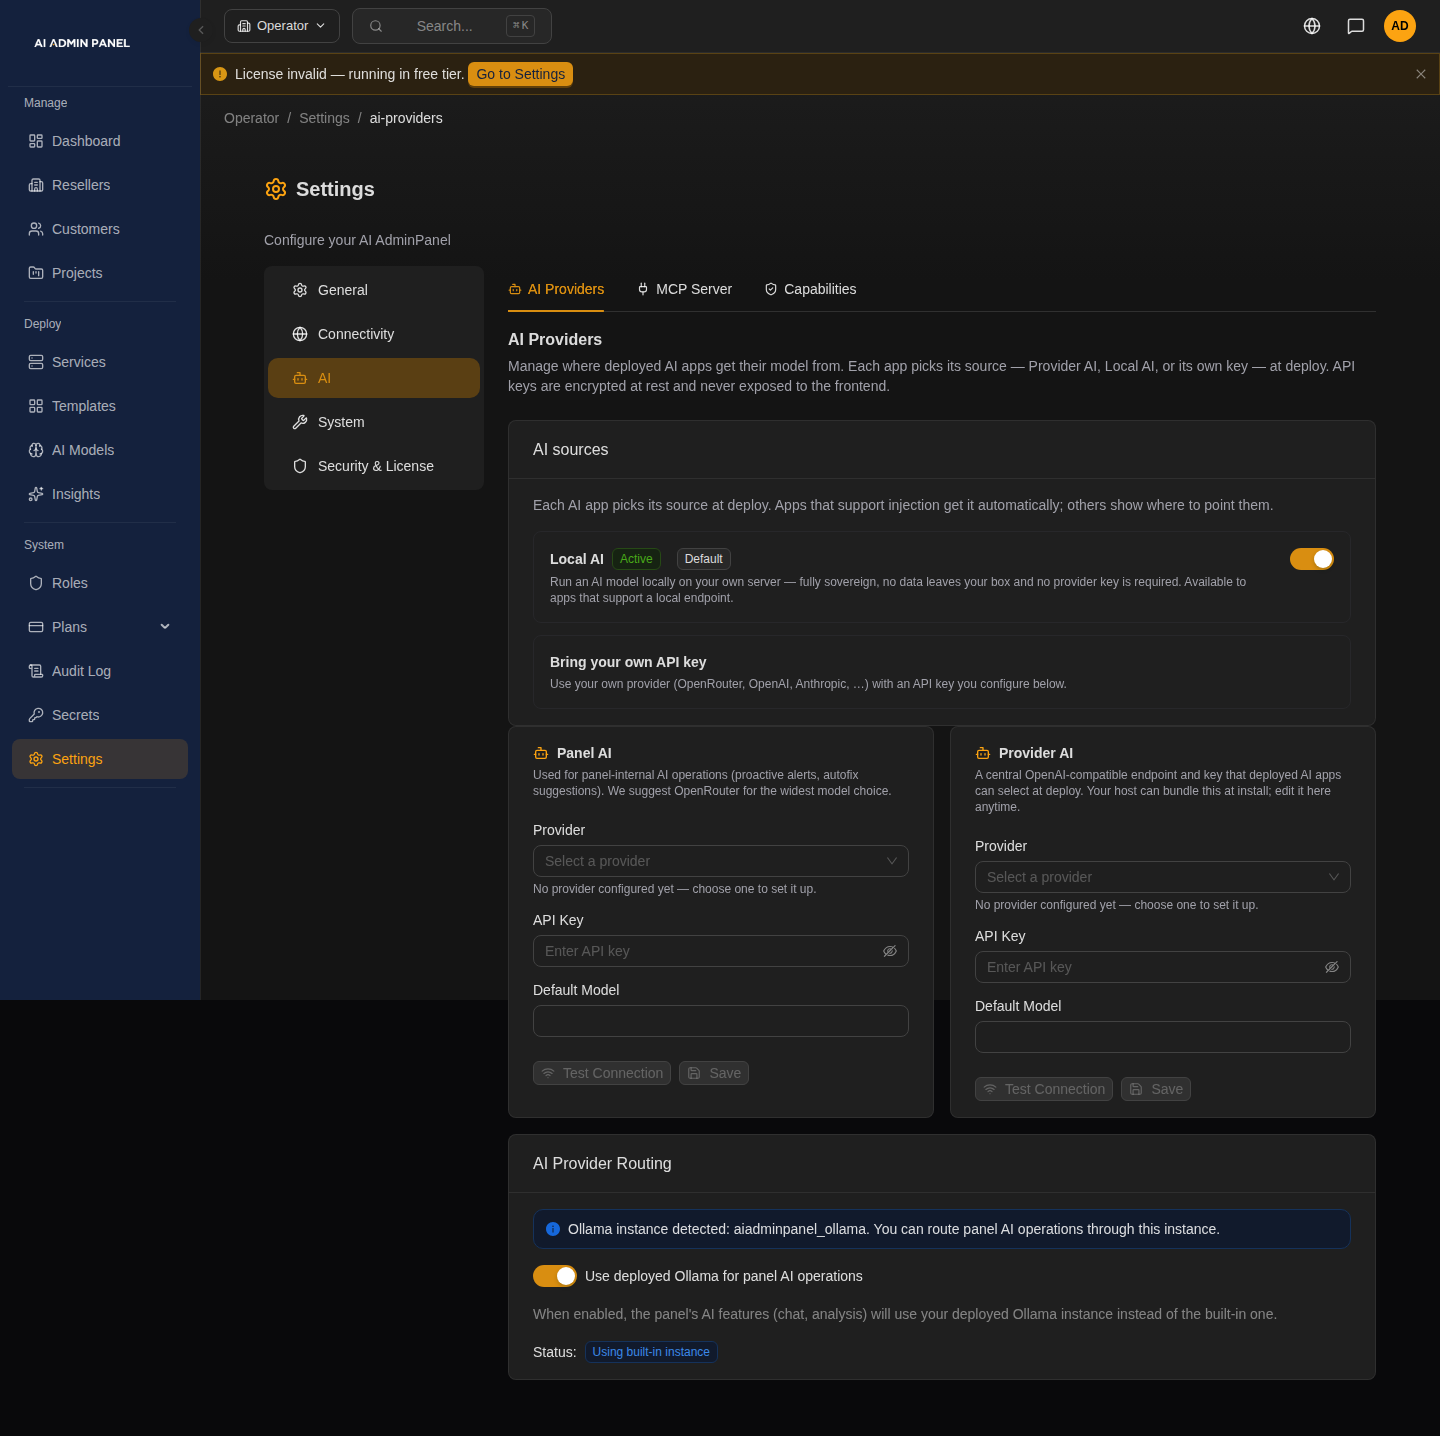
Task: Select System settings section
Action: [374, 422]
